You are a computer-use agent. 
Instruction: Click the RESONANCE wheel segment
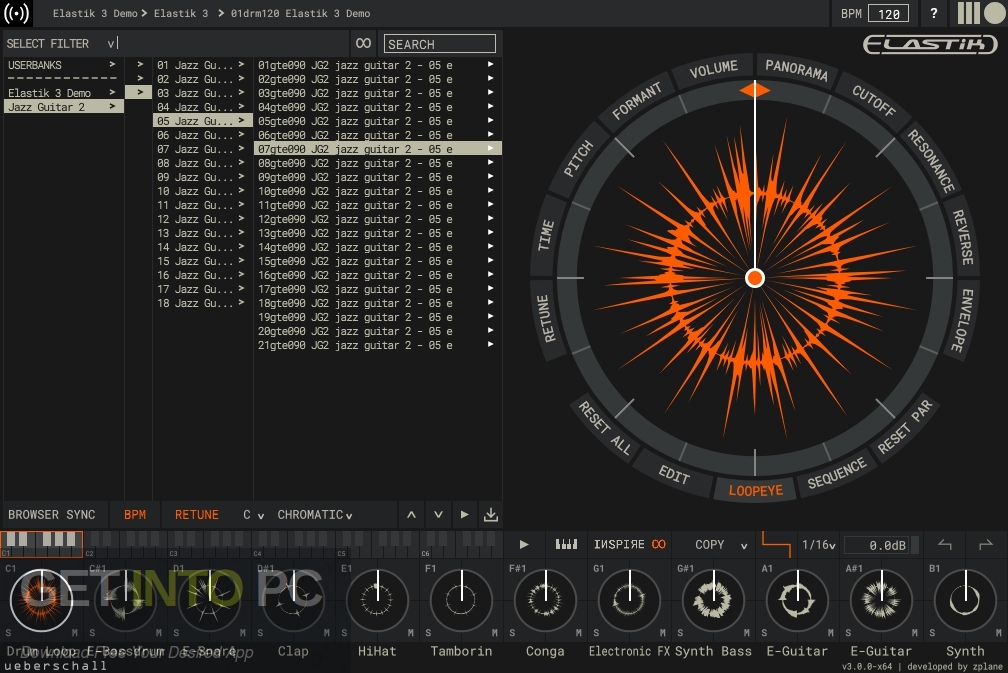(x=931, y=161)
